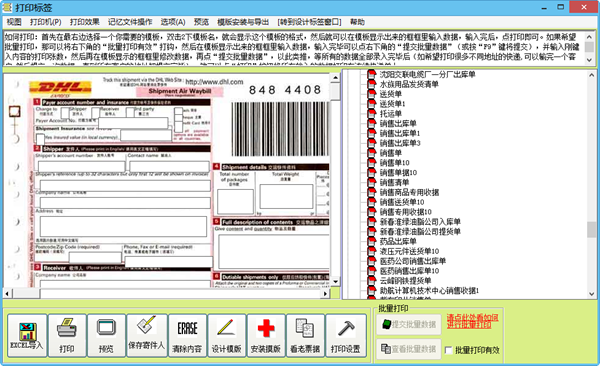Click the 打印 printer icon button
The image size is (600, 366).
coord(67,336)
